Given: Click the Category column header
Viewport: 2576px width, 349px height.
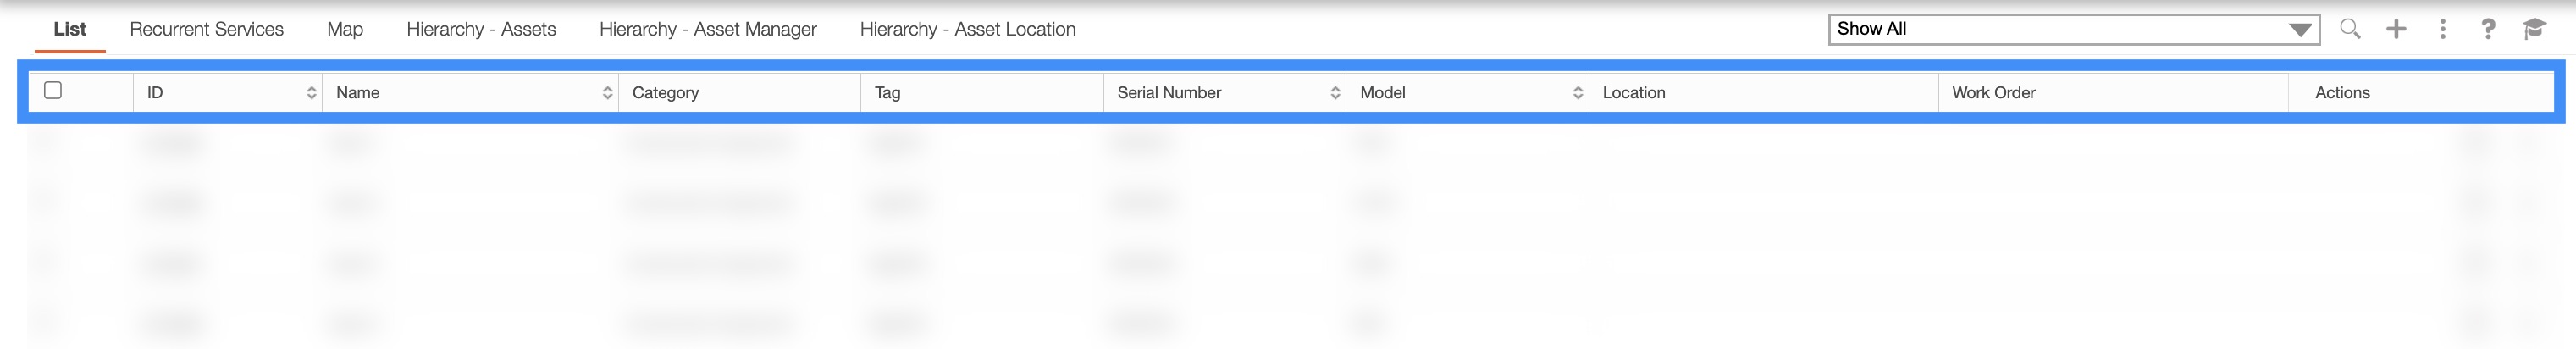Looking at the screenshot, I should 666,93.
